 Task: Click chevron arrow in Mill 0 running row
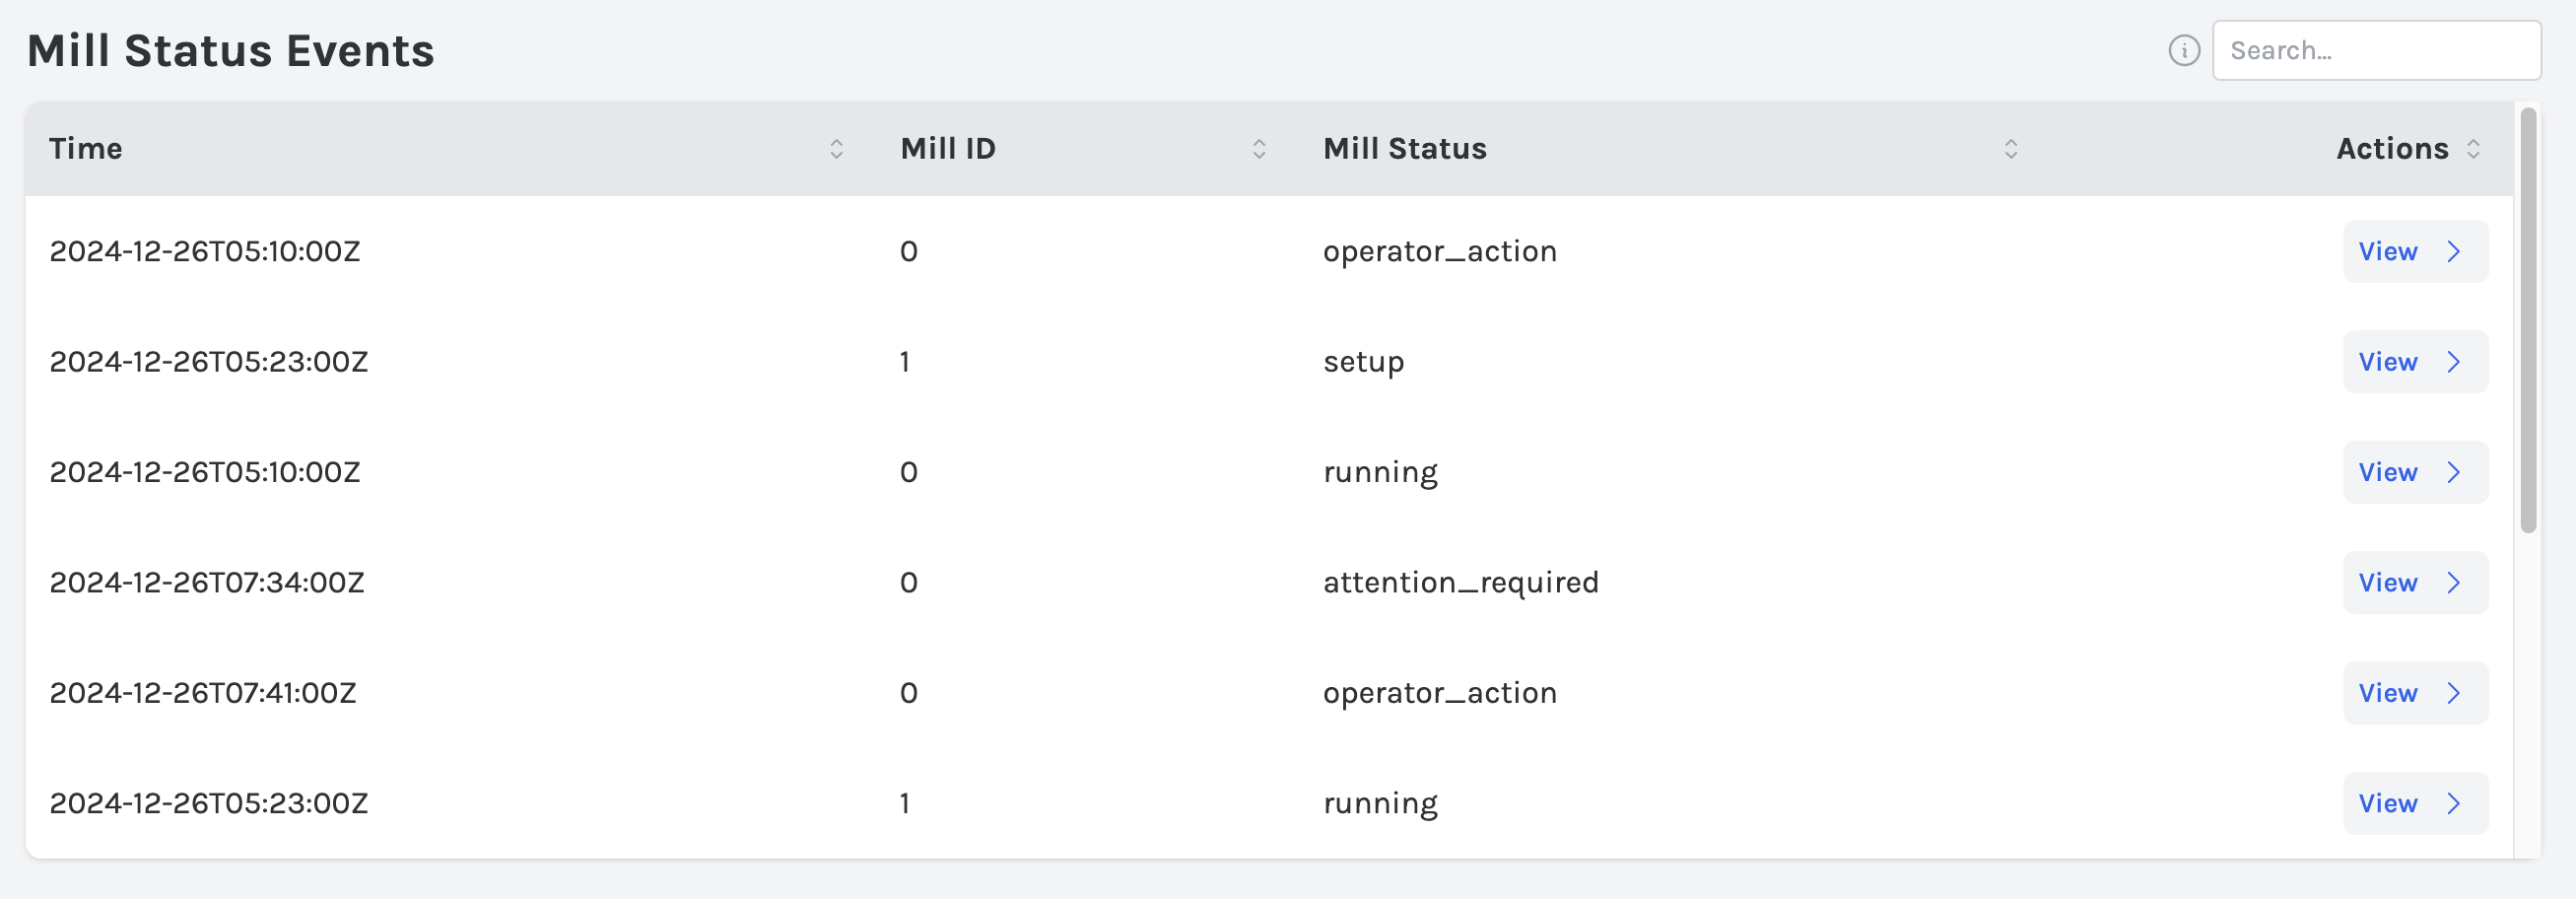2453,472
